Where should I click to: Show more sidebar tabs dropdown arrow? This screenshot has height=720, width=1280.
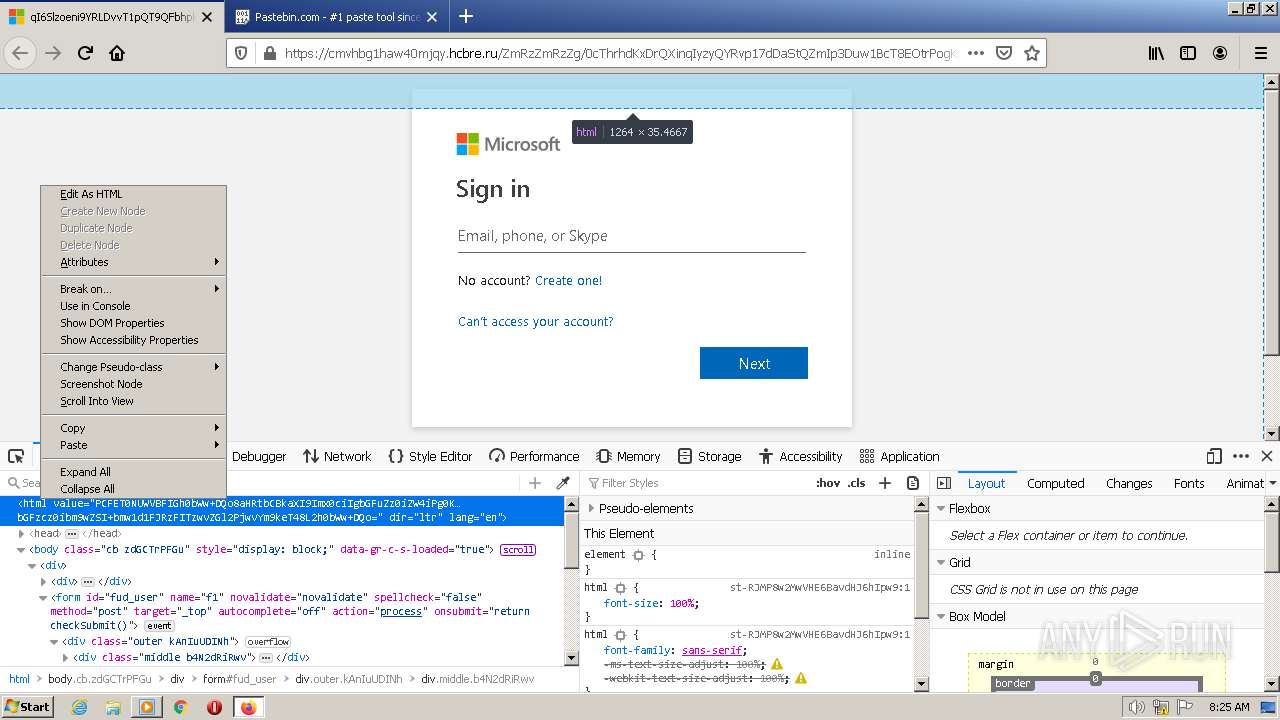[1271, 483]
